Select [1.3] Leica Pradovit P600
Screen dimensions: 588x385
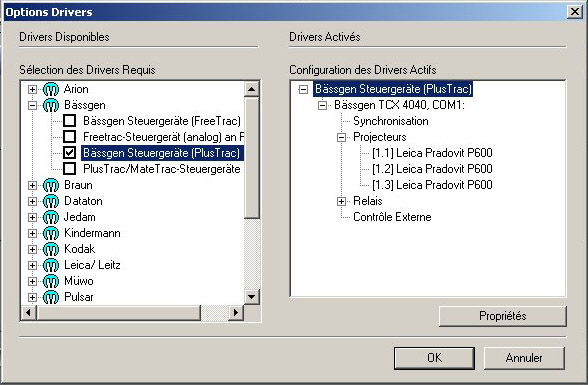432,185
